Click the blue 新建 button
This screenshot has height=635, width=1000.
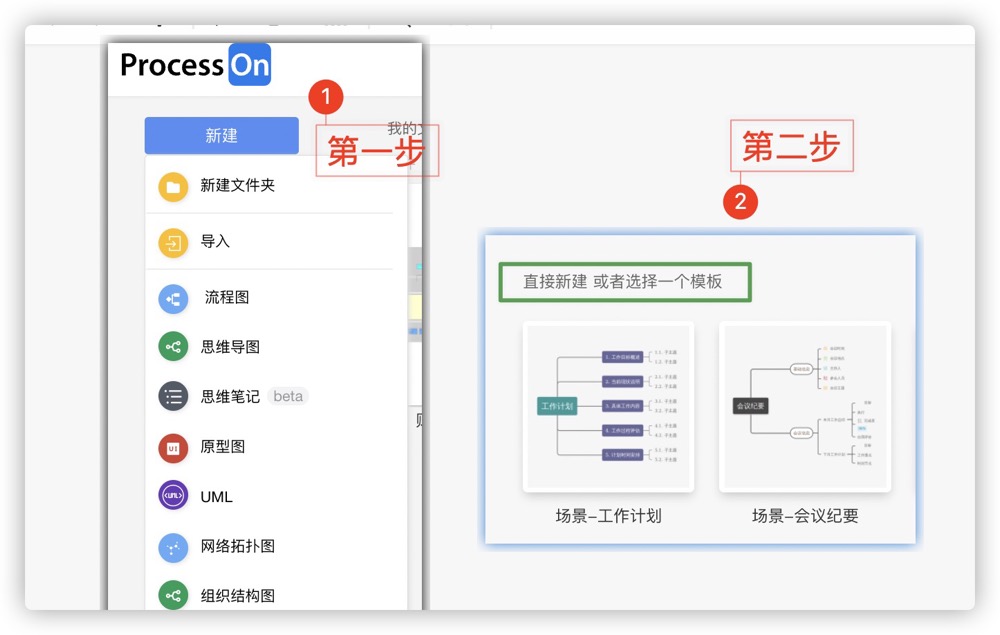point(221,135)
